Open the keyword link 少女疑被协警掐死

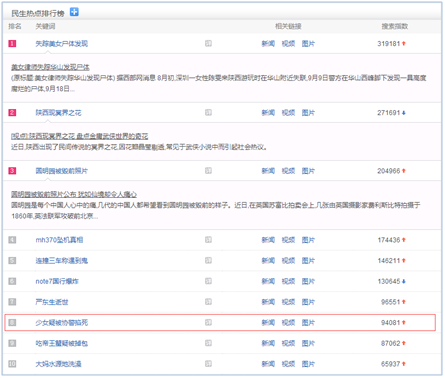pyautogui.click(x=61, y=322)
